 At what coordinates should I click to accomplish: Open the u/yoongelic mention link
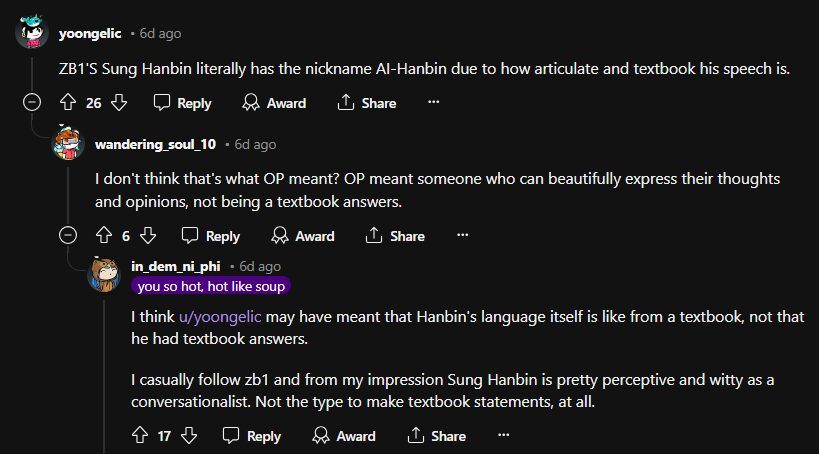220,317
